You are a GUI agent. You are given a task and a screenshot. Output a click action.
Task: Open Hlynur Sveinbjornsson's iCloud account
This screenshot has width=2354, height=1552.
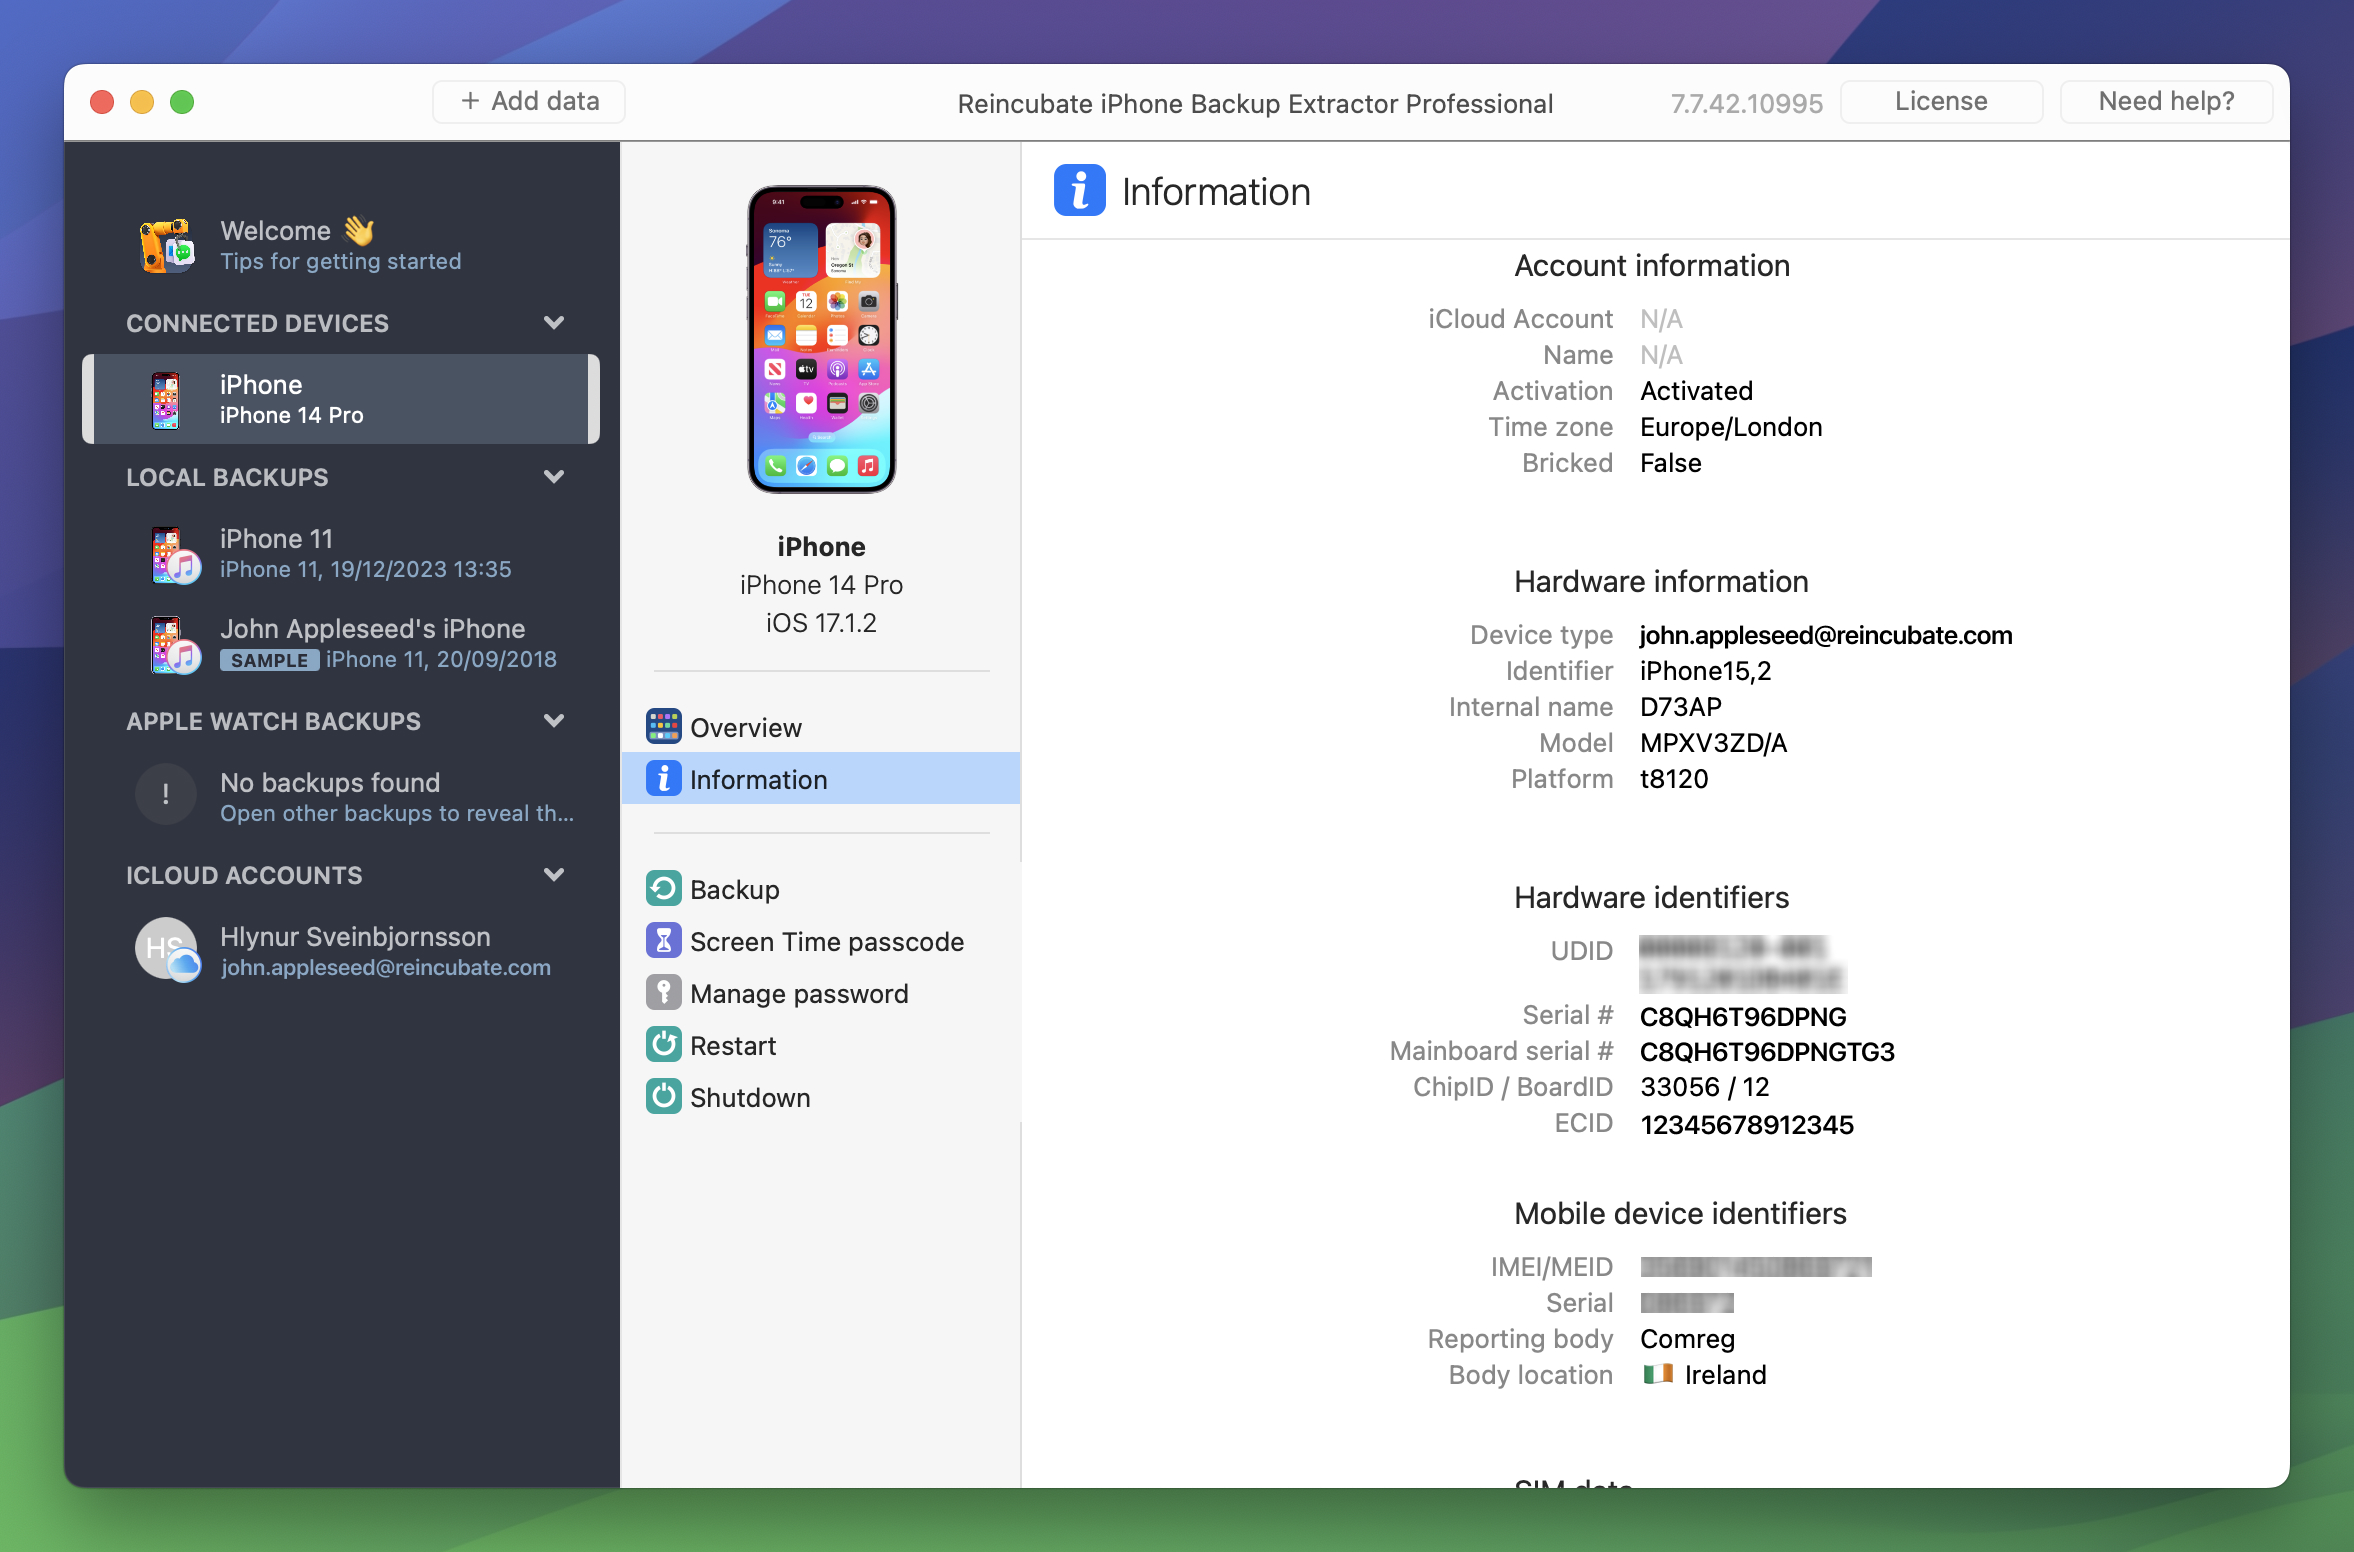pos(355,949)
